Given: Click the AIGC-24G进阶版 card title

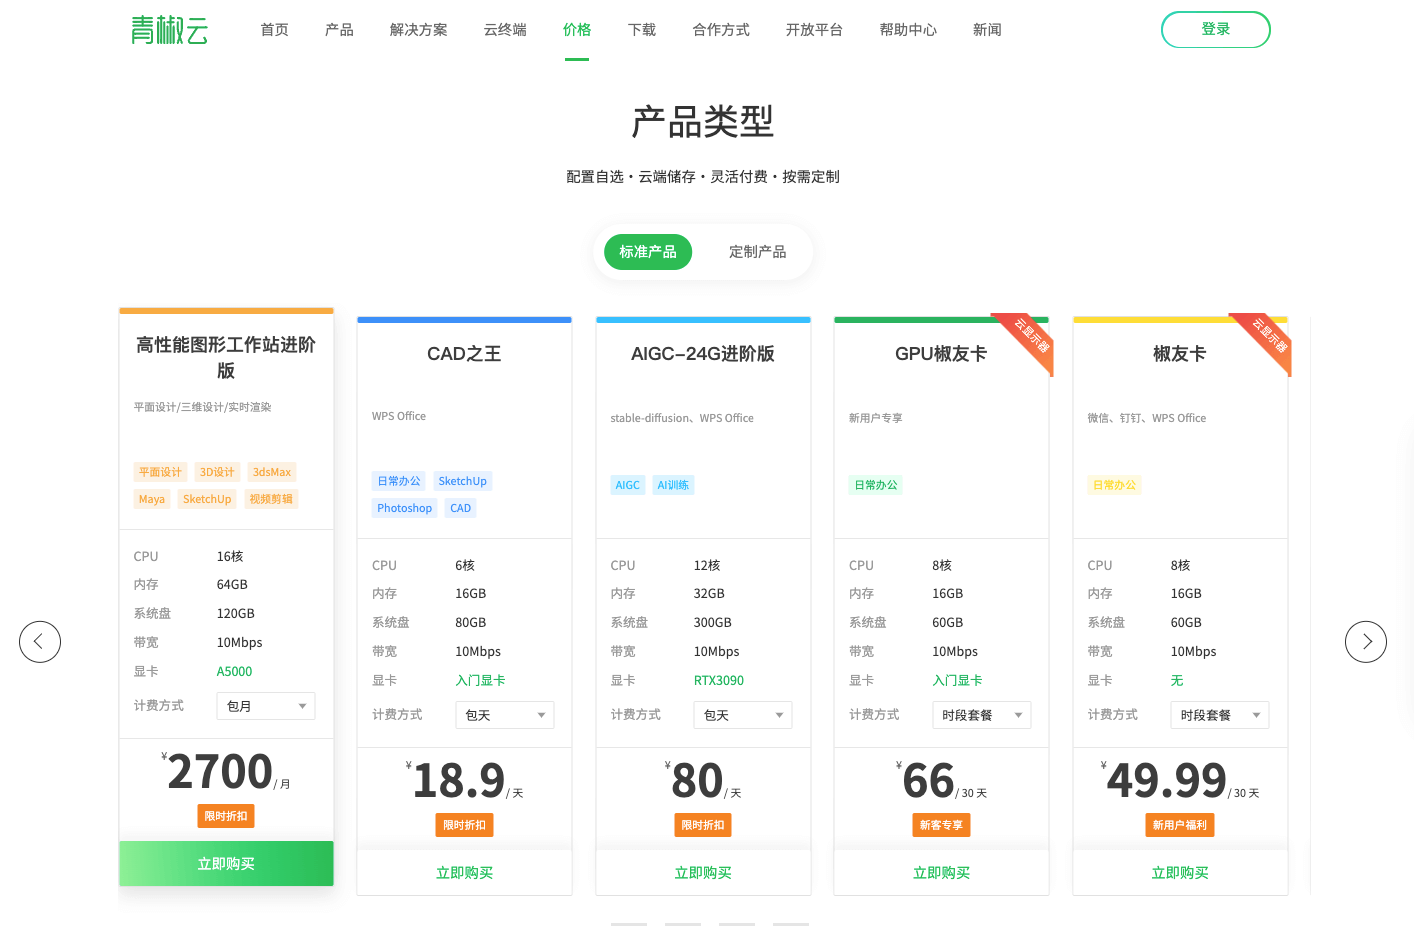Looking at the screenshot, I should (703, 354).
